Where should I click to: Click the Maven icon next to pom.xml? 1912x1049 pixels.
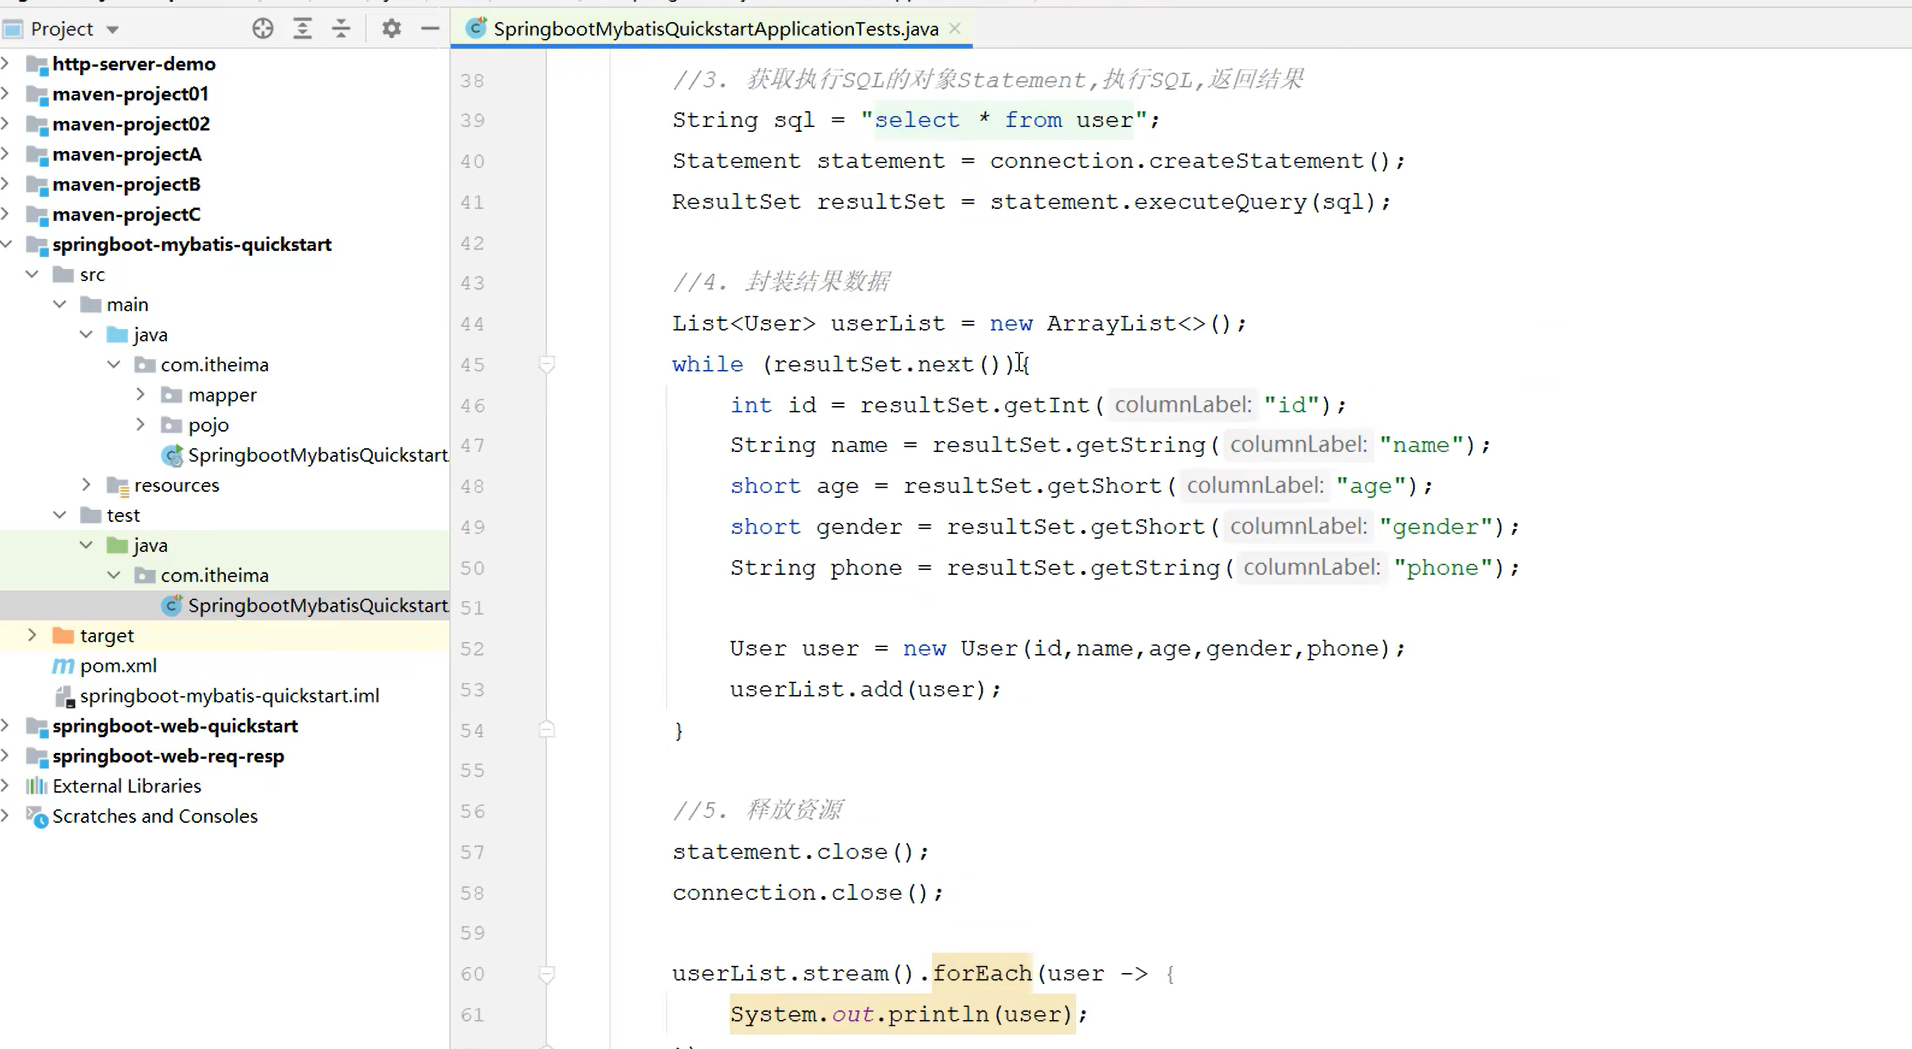pos(62,665)
